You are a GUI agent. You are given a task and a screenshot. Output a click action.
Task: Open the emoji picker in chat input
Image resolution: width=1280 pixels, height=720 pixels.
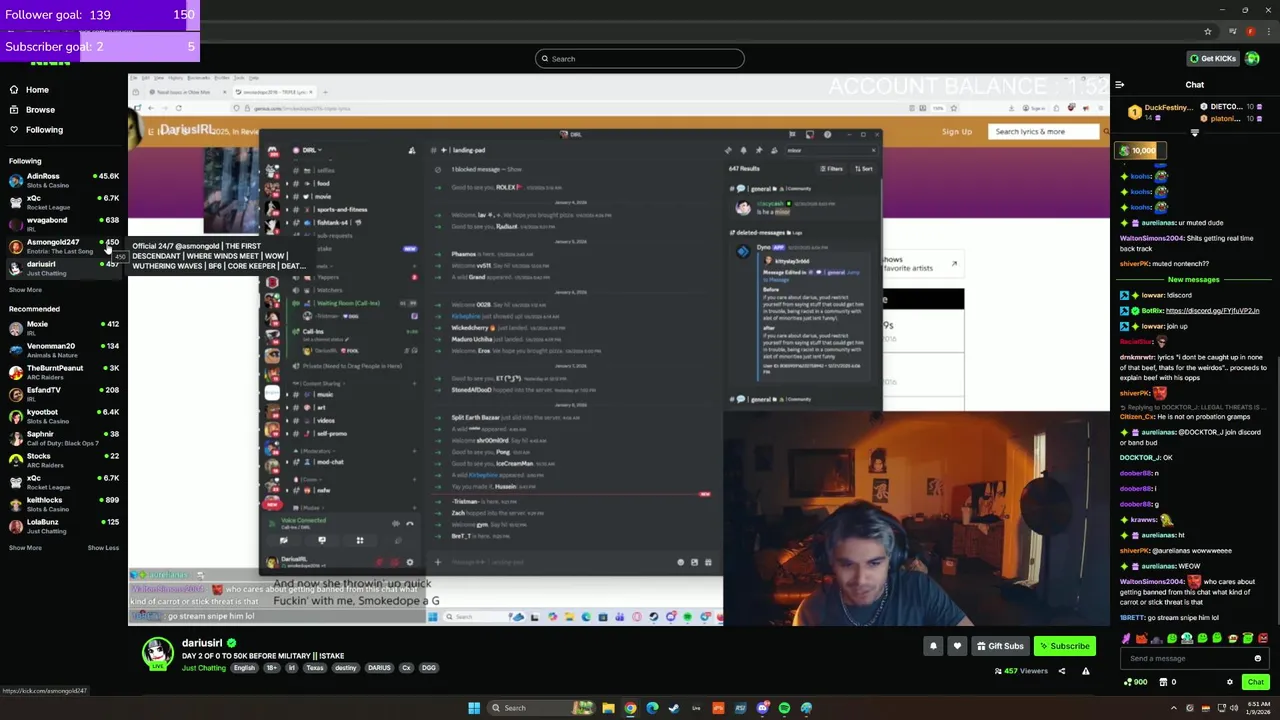(x=1258, y=659)
